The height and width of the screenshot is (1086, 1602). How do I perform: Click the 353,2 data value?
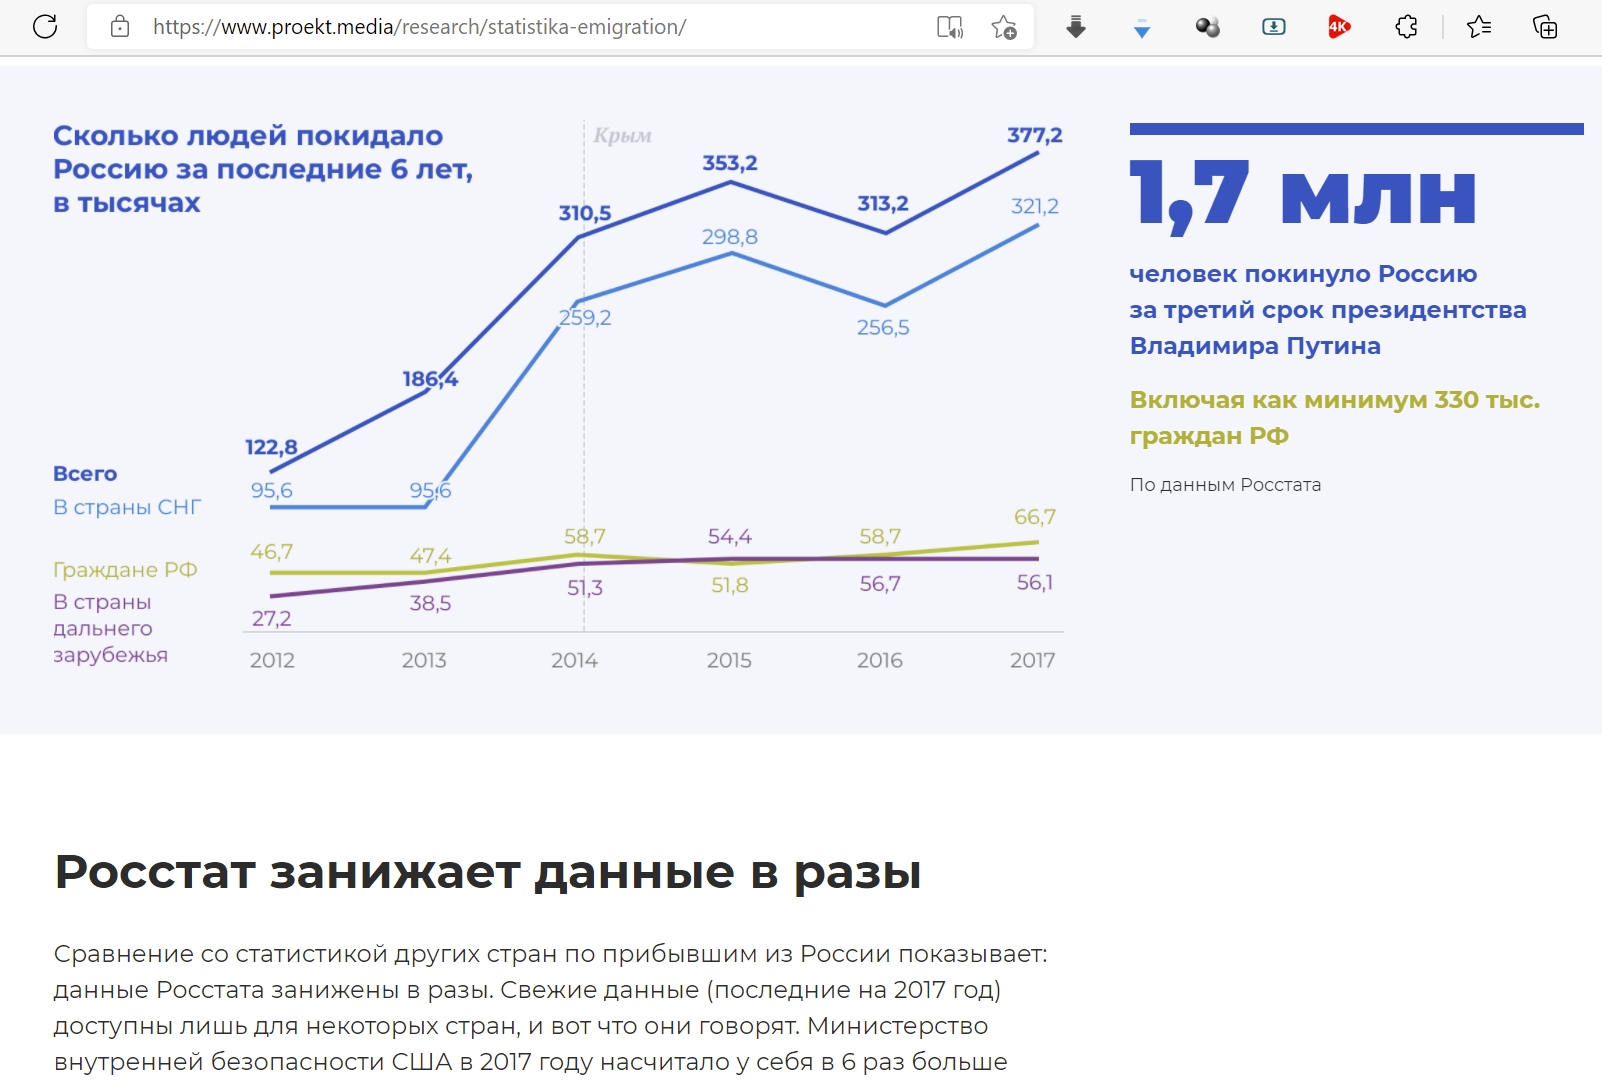pyautogui.click(x=730, y=163)
